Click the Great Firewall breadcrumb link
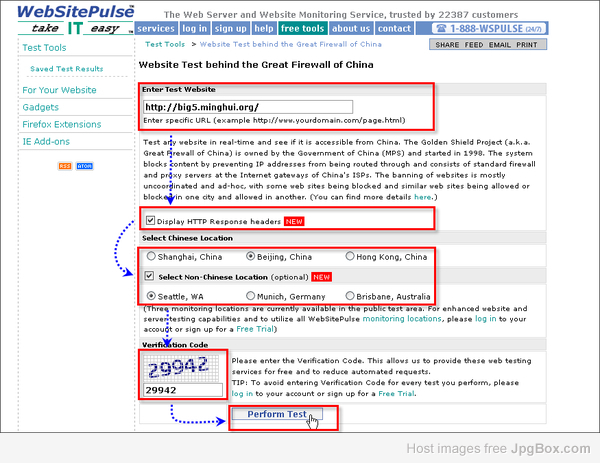 point(291,44)
